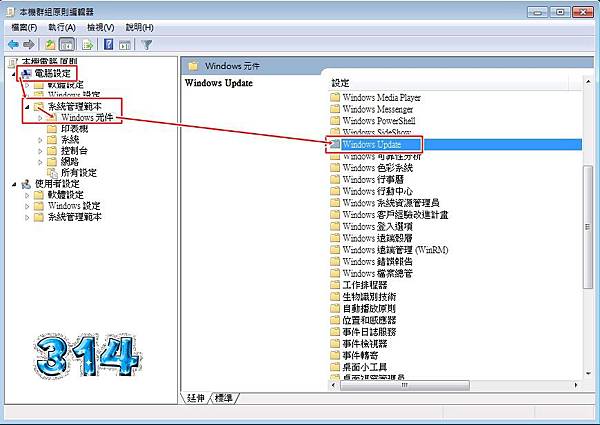Select the 事件檢視器 folder
The height and width of the screenshot is (425, 600).
coord(365,344)
